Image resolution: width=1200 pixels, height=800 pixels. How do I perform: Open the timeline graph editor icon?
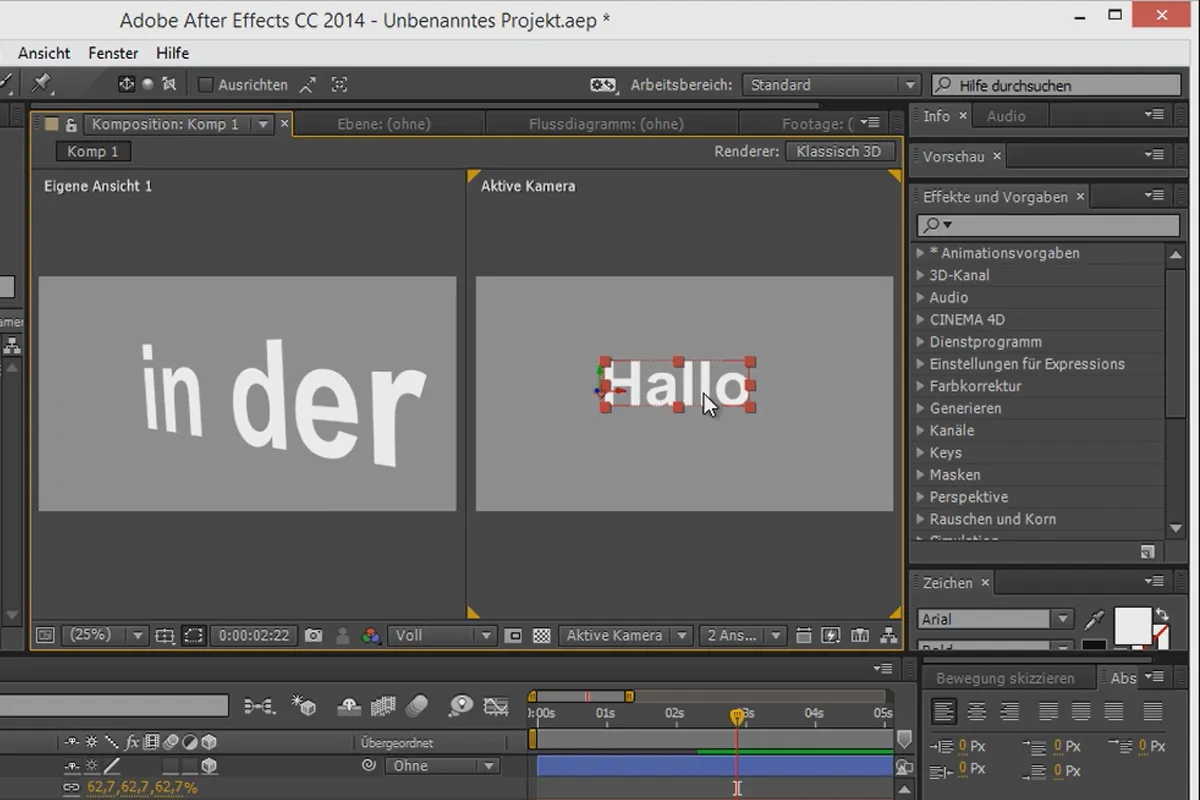495,706
